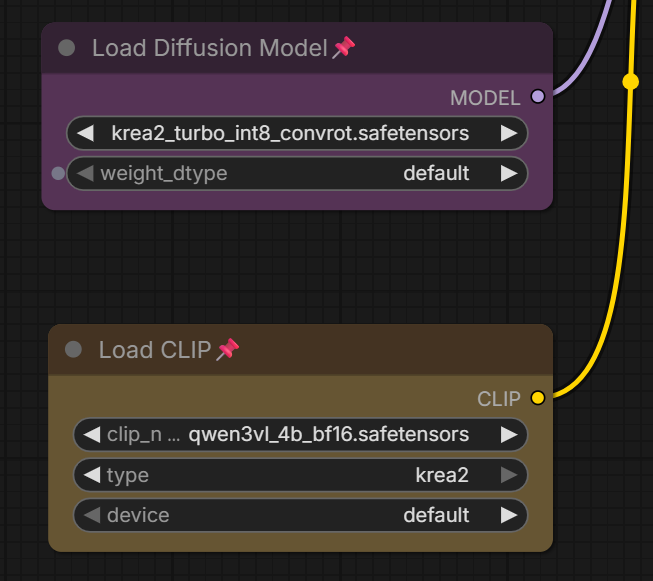Image resolution: width=653 pixels, height=581 pixels.
Task: Click the CLIP output socket
Action: tap(538, 398)
